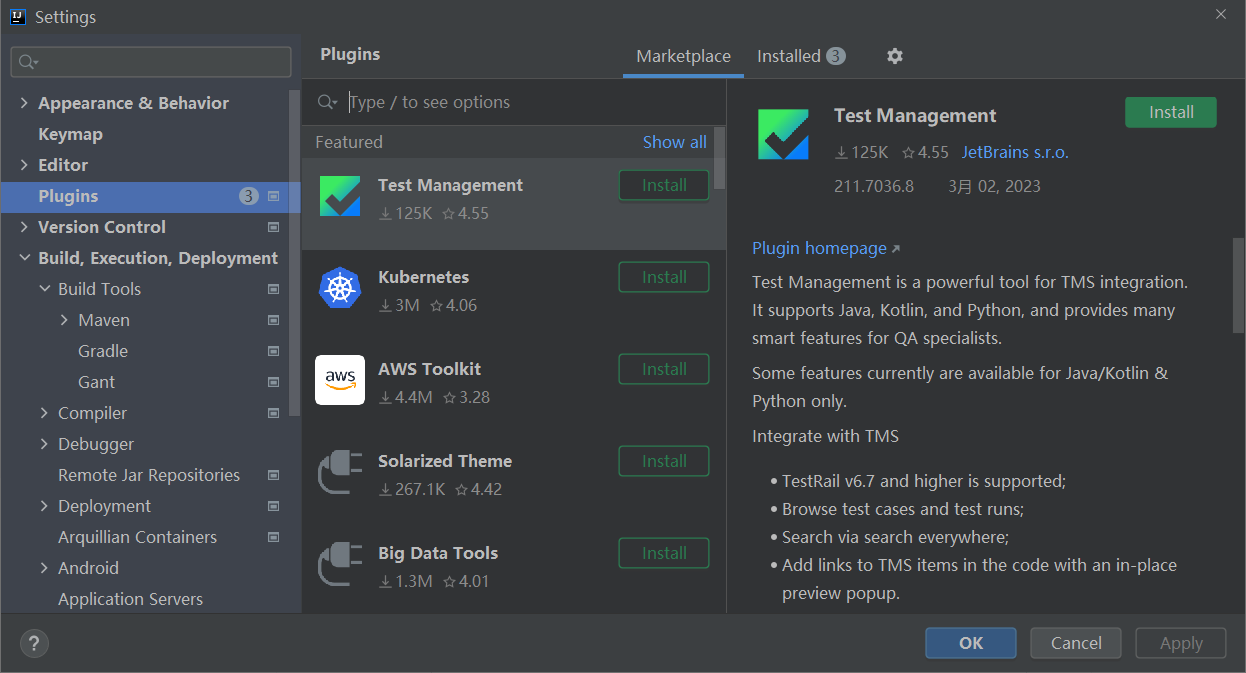
Task: Click project-level icon beside Compiler
Action: (274, 413)
